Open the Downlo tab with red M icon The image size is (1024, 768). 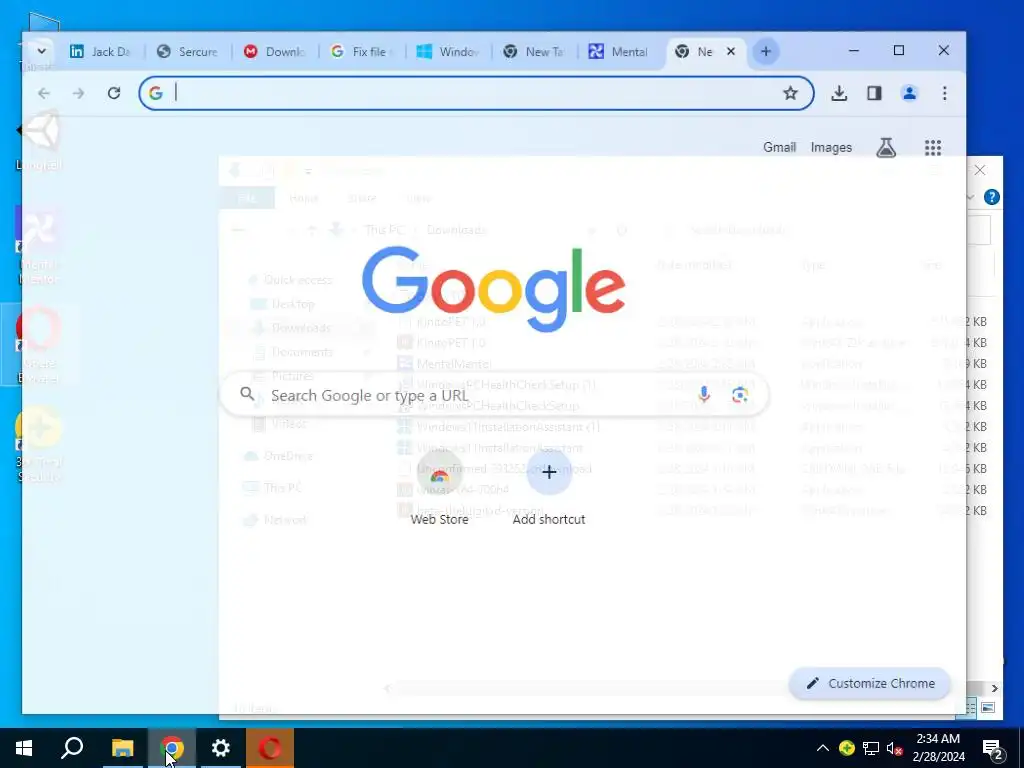click(274, 52)
